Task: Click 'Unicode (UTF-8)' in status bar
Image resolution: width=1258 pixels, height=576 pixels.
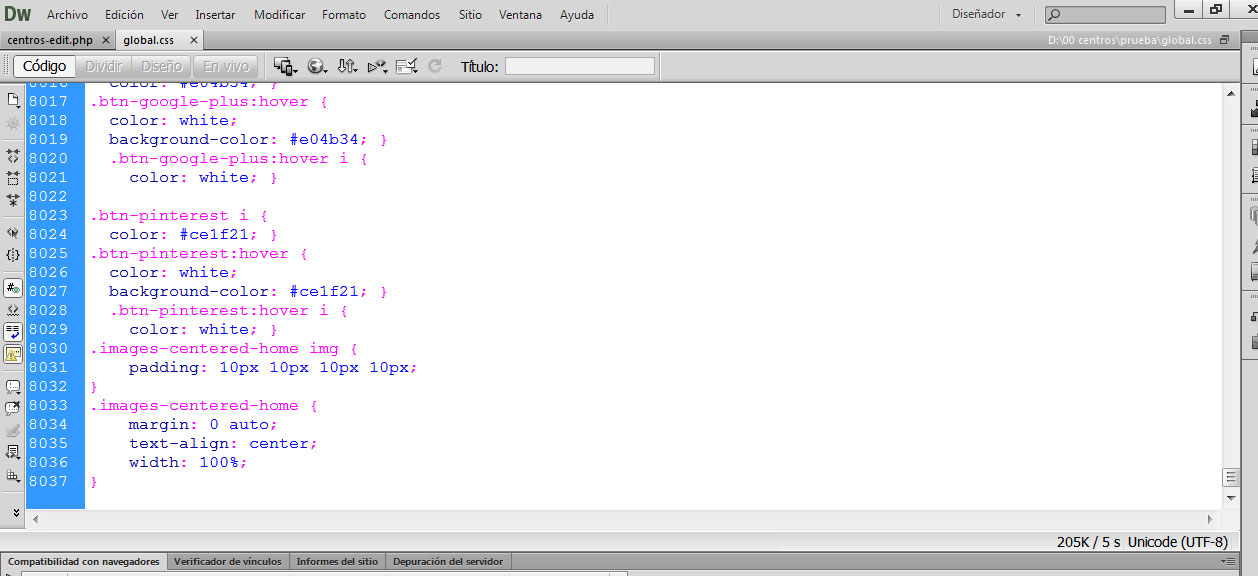Action: 1177,542
